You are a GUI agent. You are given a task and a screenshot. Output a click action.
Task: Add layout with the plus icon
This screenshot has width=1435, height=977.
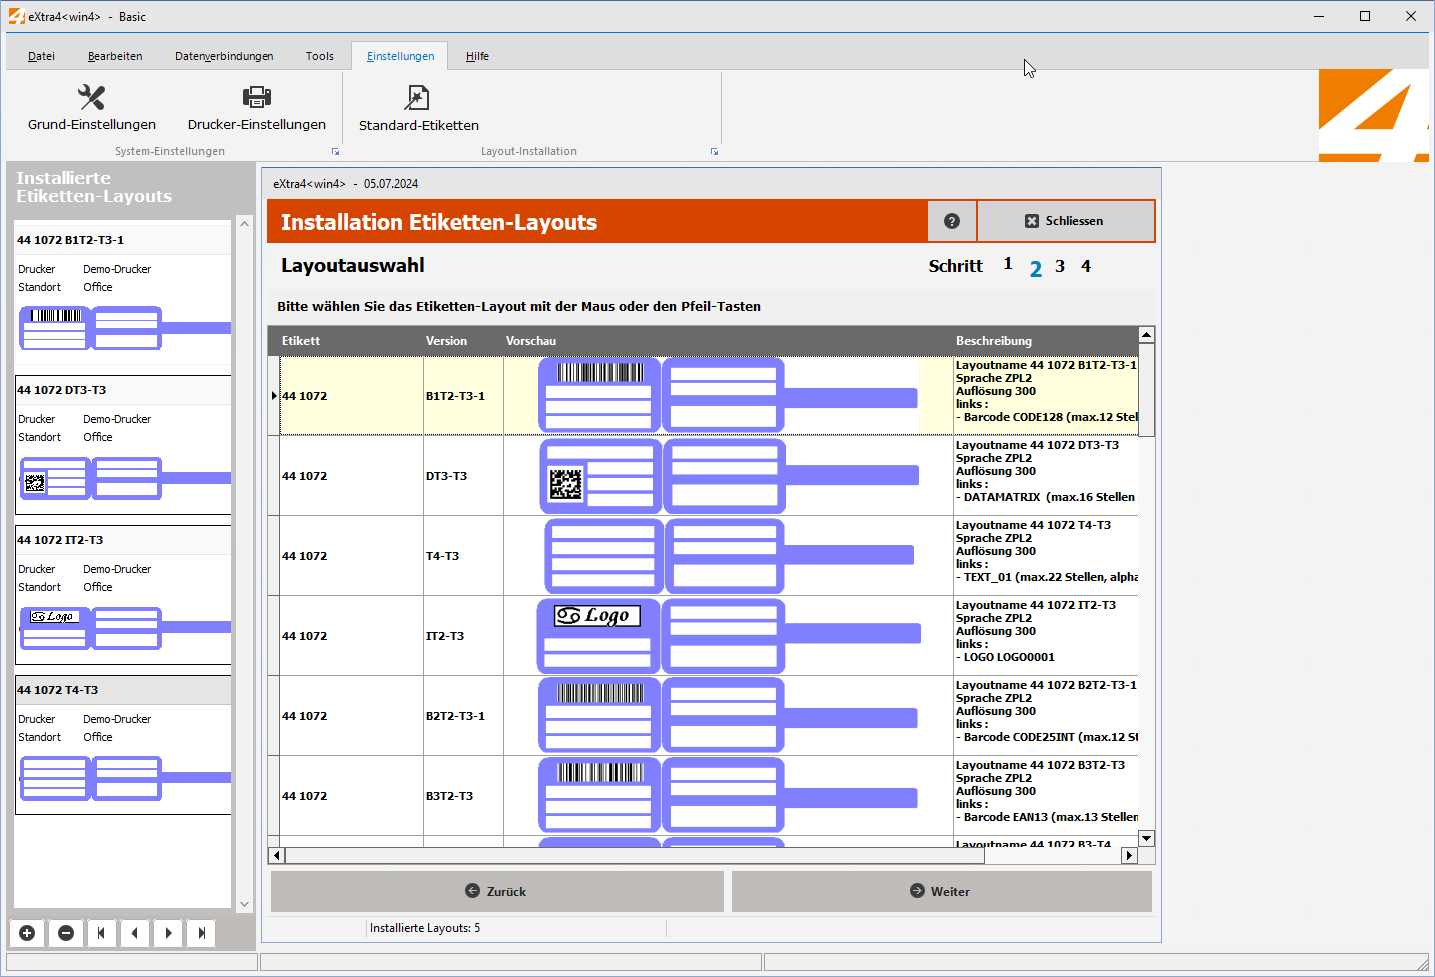point(27,933)
